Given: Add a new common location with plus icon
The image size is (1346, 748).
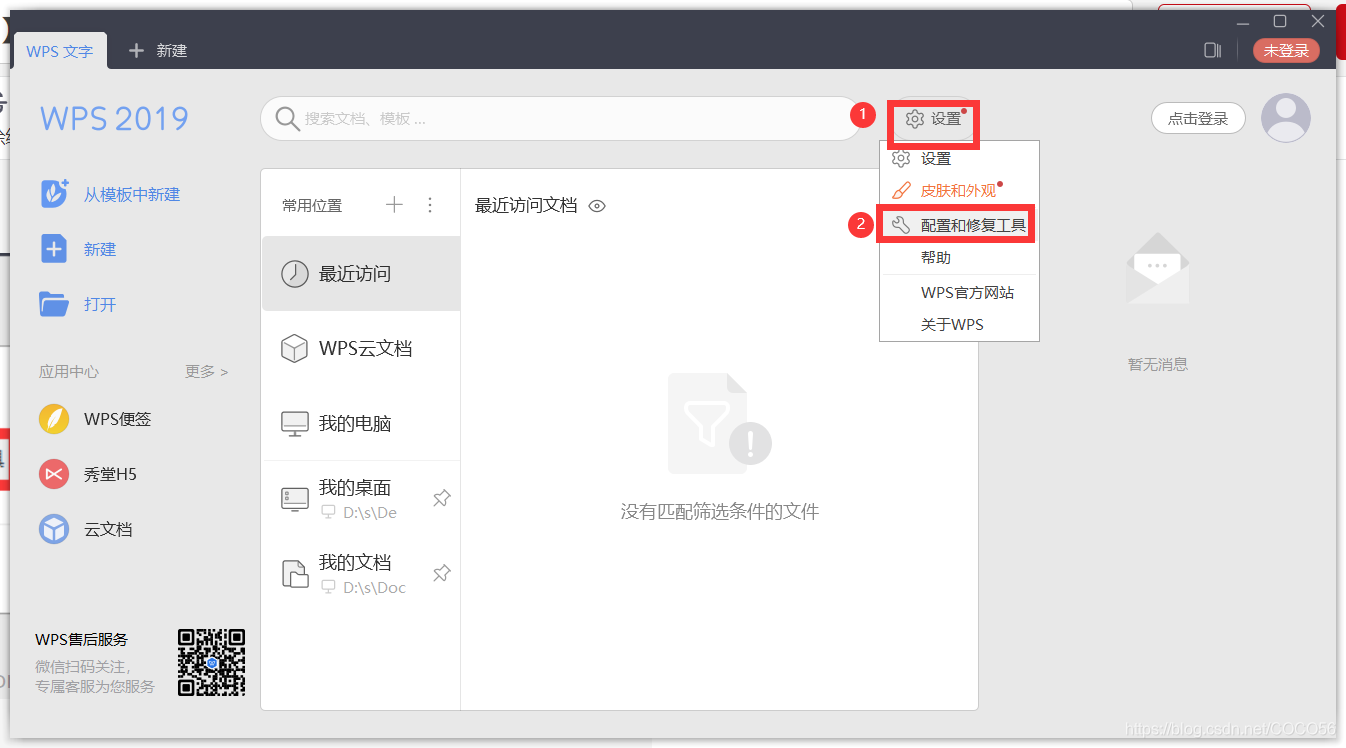Looking at the screenshot, I should 394,205.
